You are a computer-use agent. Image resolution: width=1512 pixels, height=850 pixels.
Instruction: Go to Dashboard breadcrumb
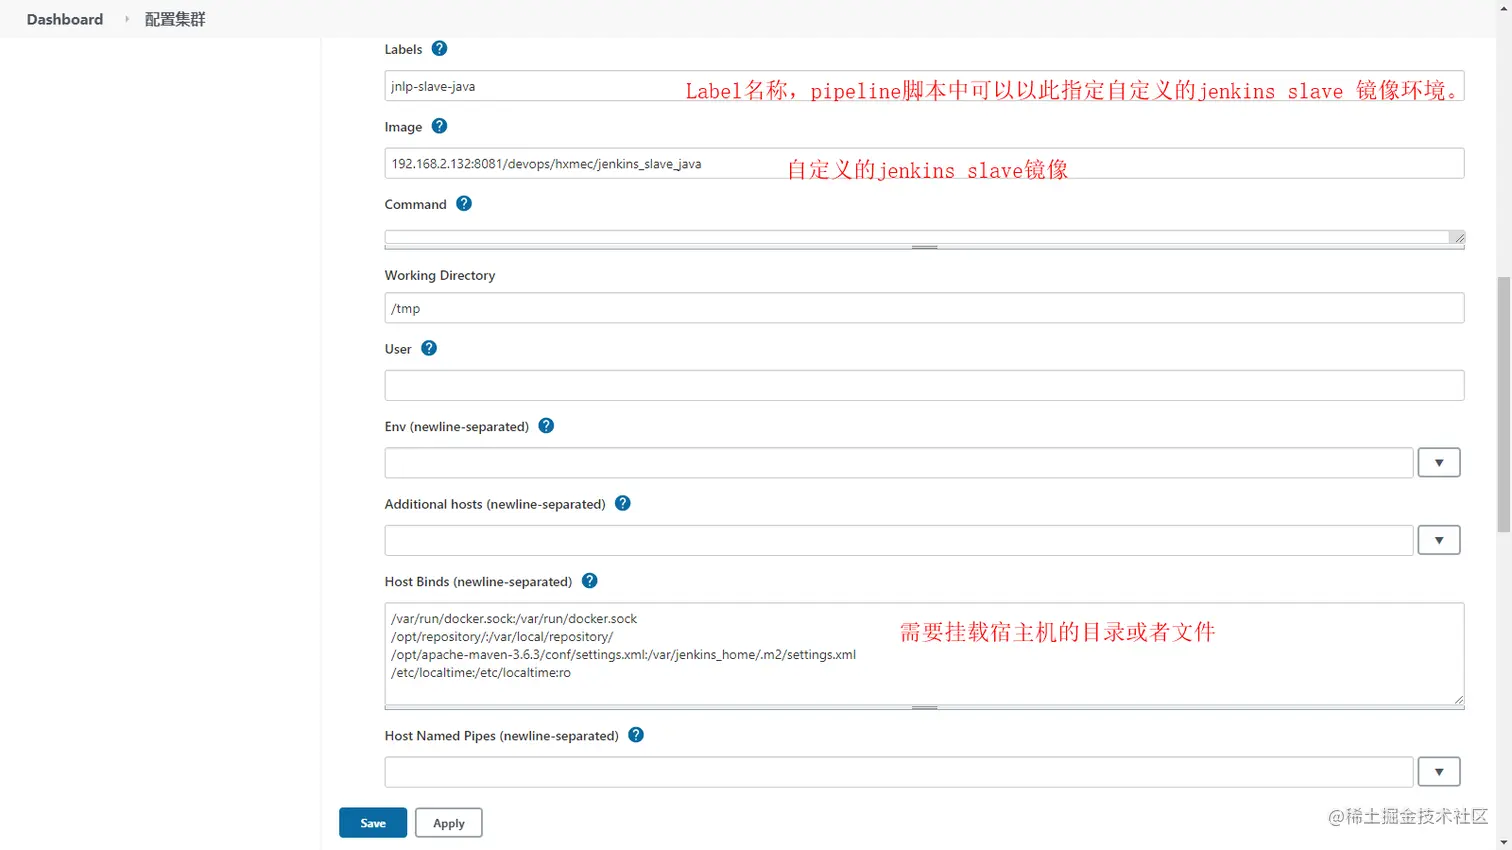point(65,19)
